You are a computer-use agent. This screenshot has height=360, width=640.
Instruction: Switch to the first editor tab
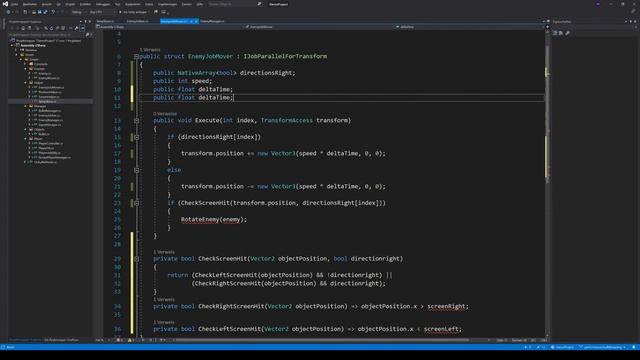pos(105,21)
